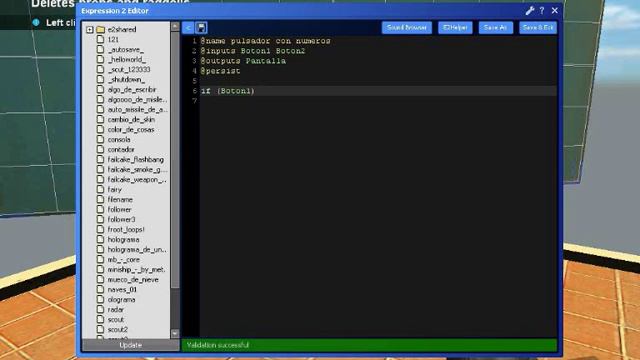Expand the e2shared folder with plus box
The height and width of the screenshot is (360, 640).
[x=90, y=29]
